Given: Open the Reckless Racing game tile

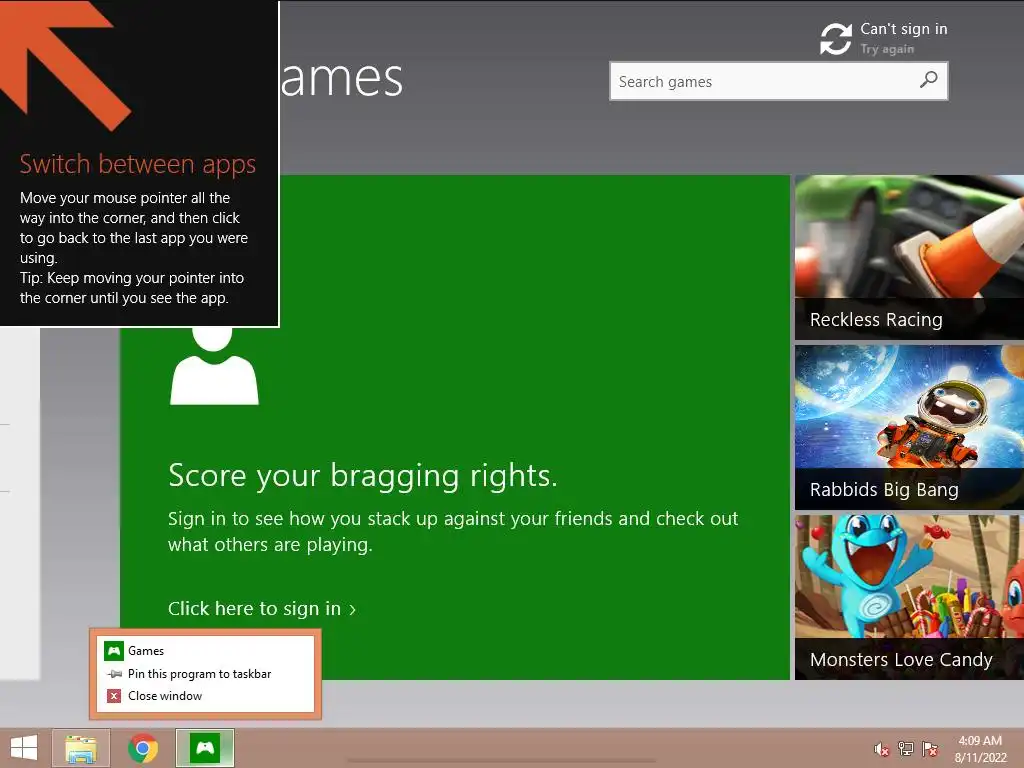Looking at the screenshot, I should [909, 257].
